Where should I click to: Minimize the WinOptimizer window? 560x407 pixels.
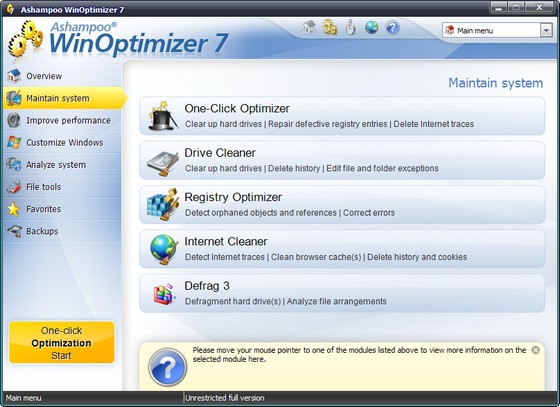pos(499,7)
